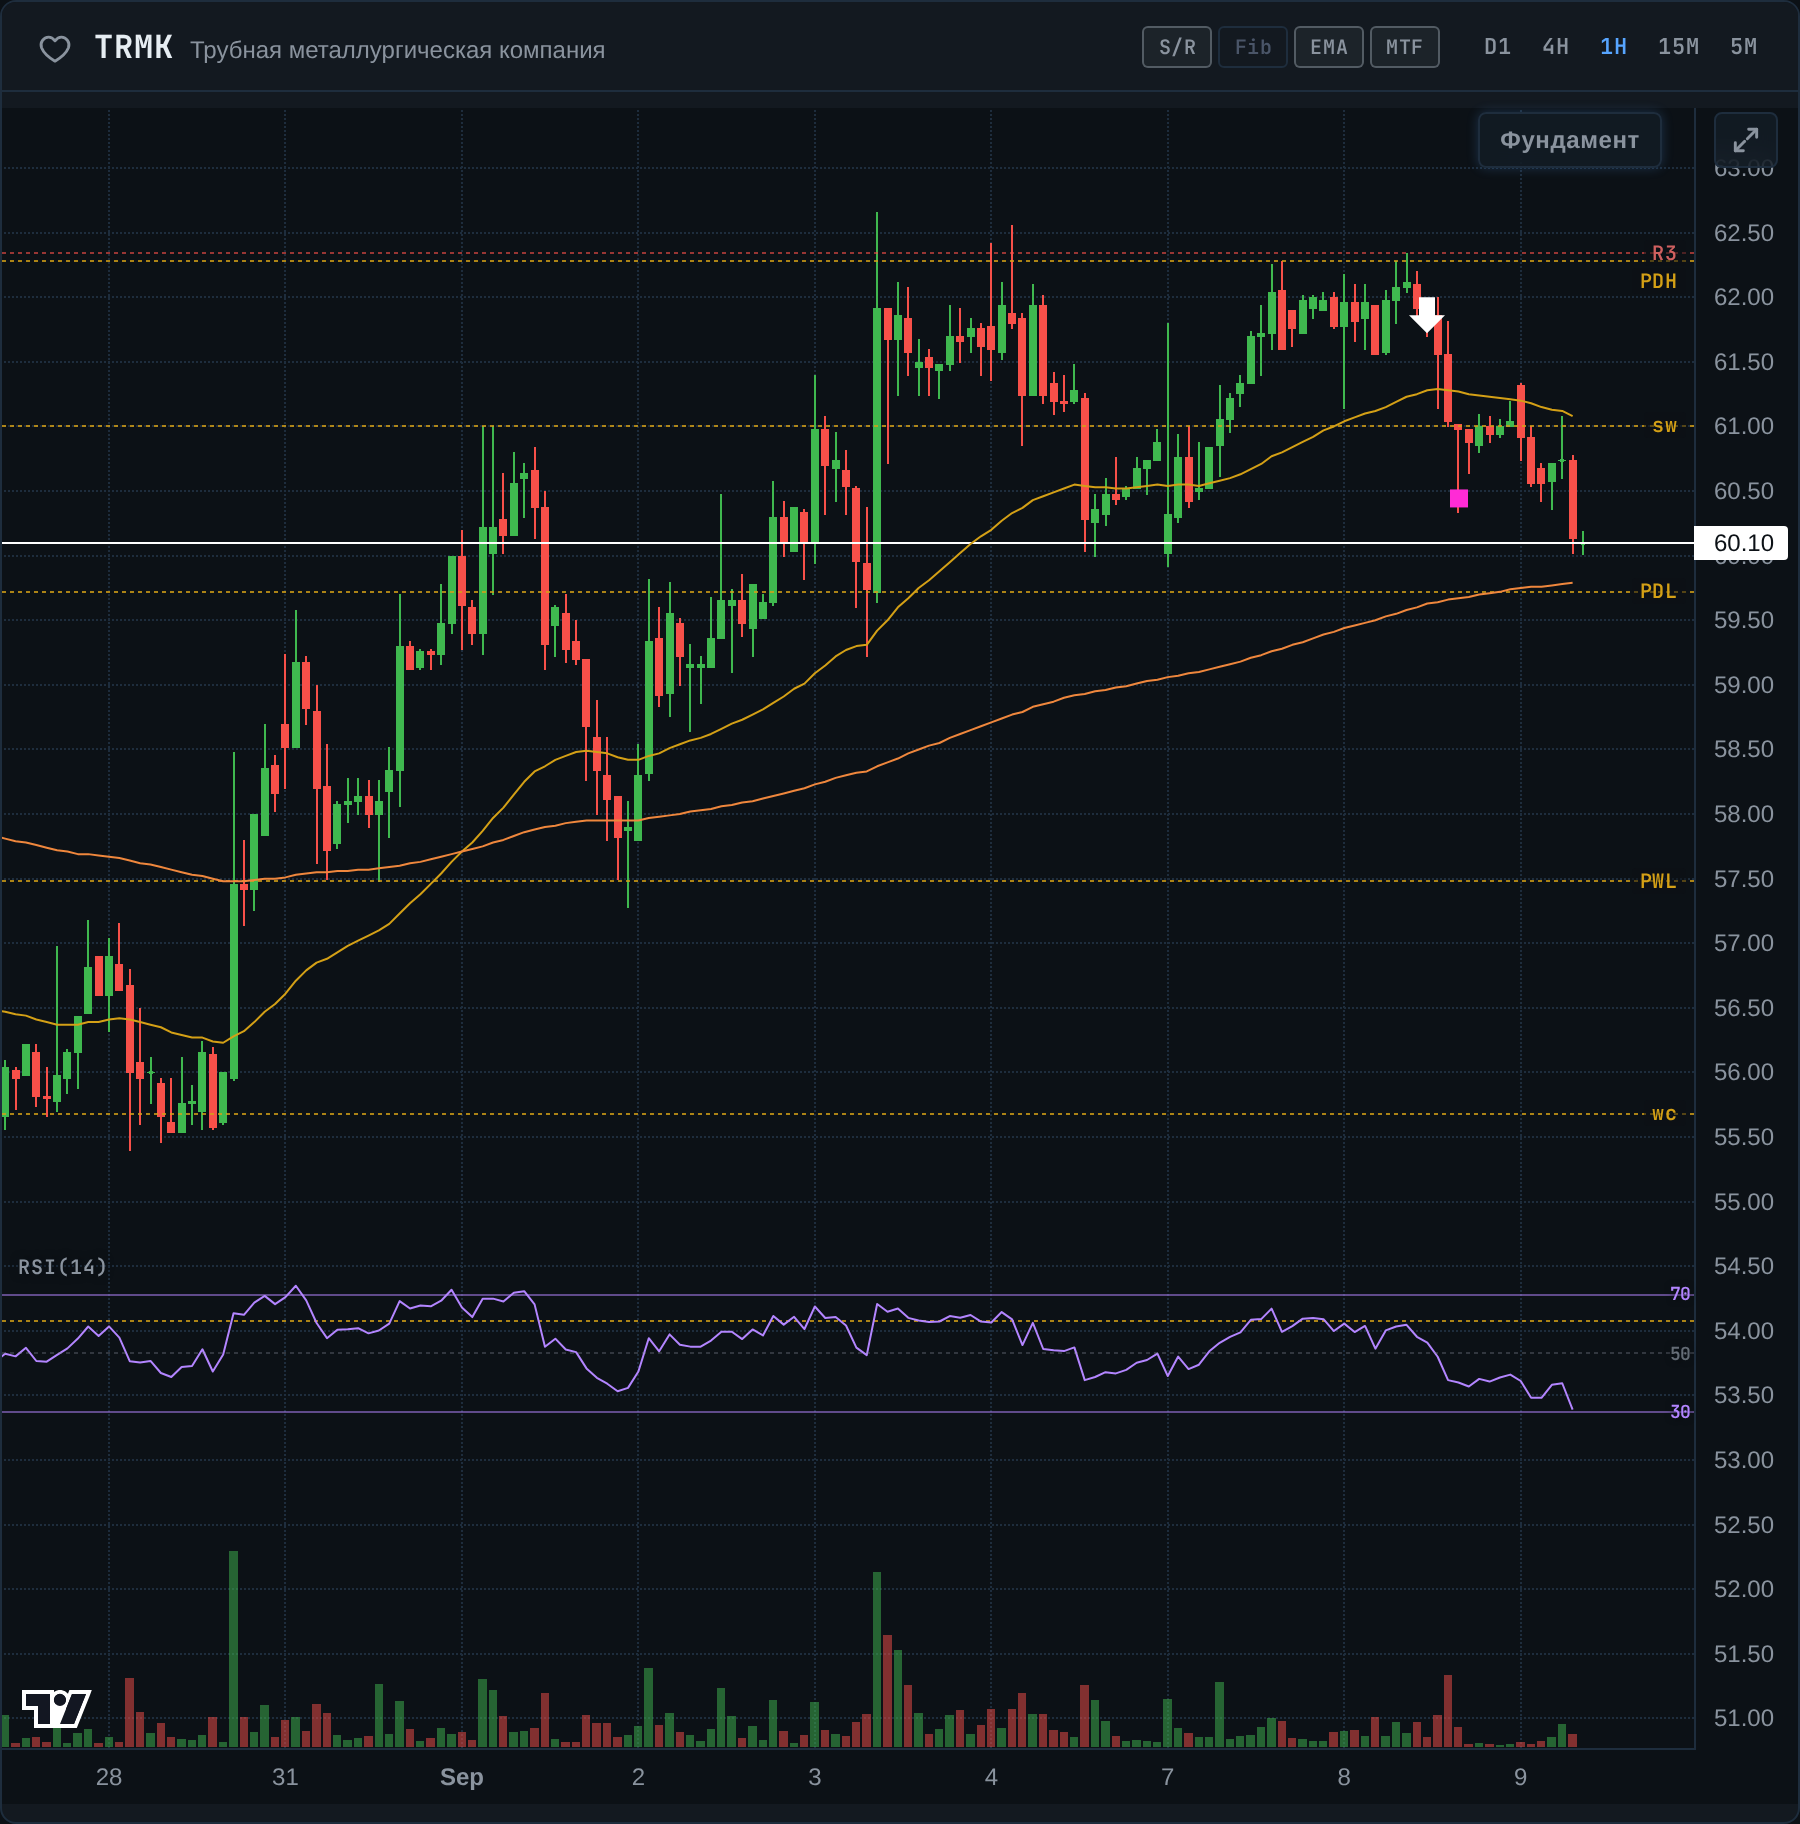
Task: Click the RSI 70 overbought level label
Action: tap(1680, 1294)
